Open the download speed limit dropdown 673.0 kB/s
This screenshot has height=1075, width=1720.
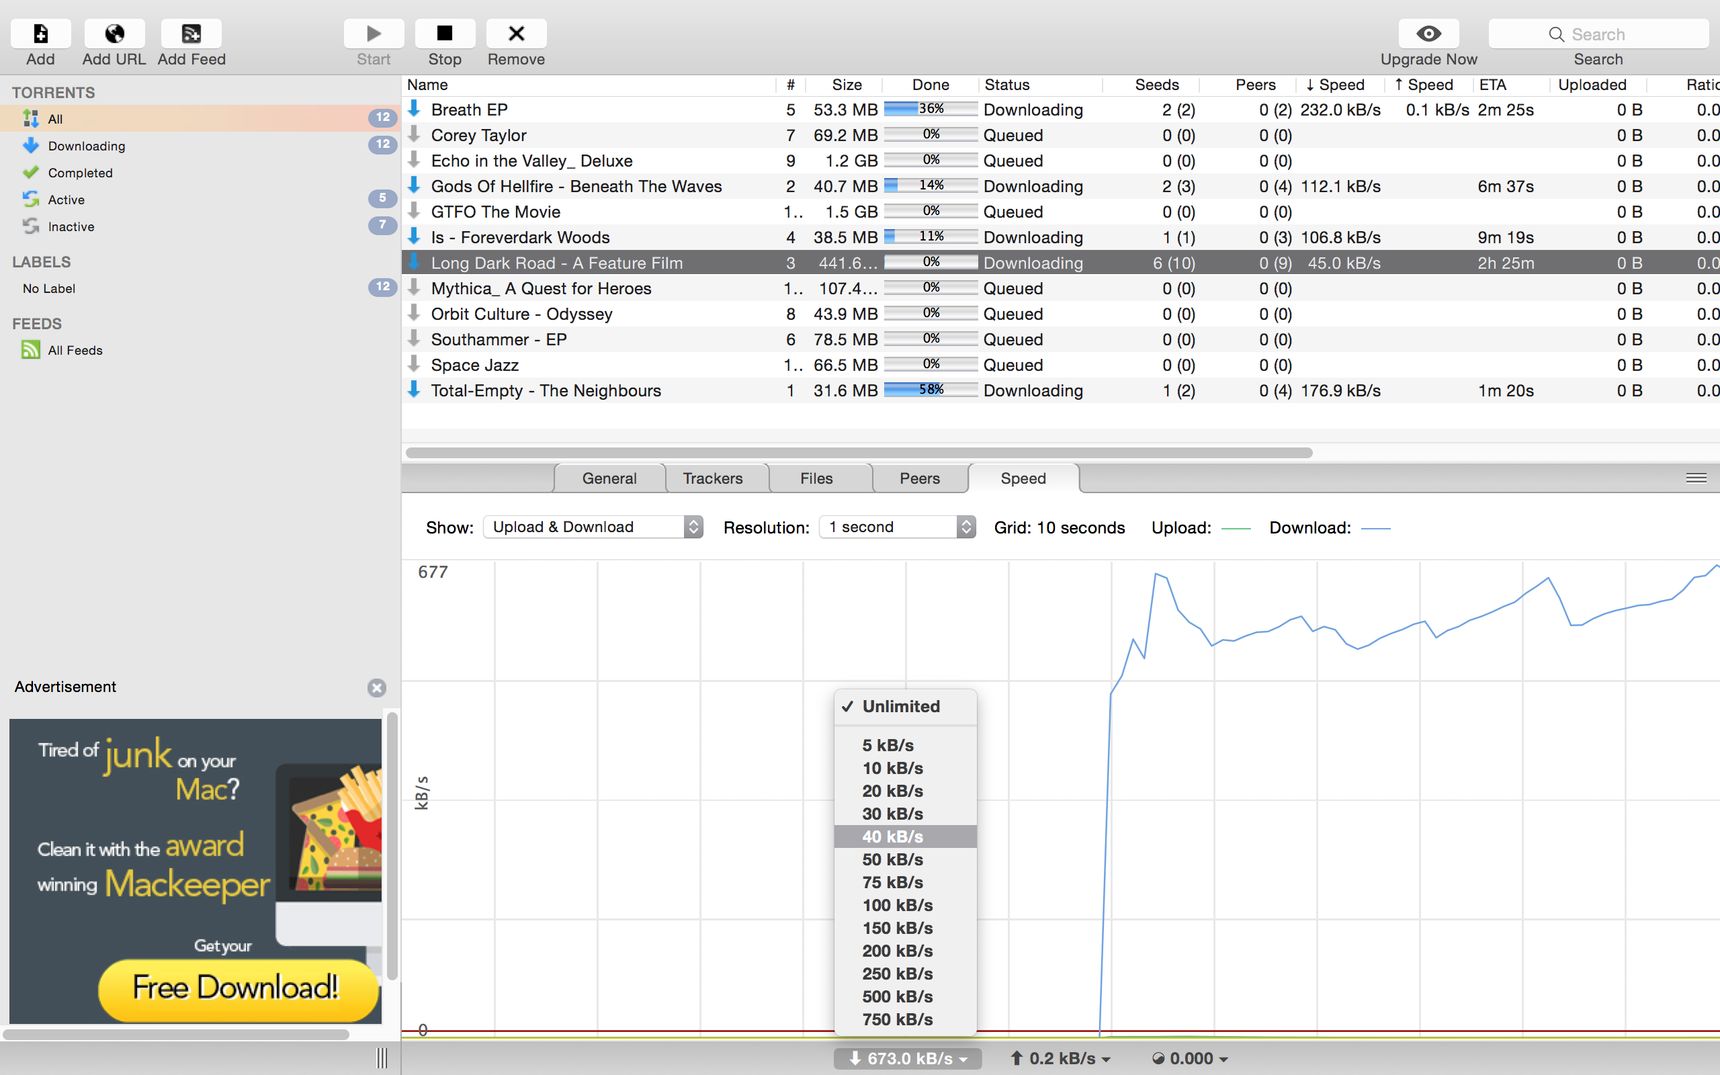908,1058
